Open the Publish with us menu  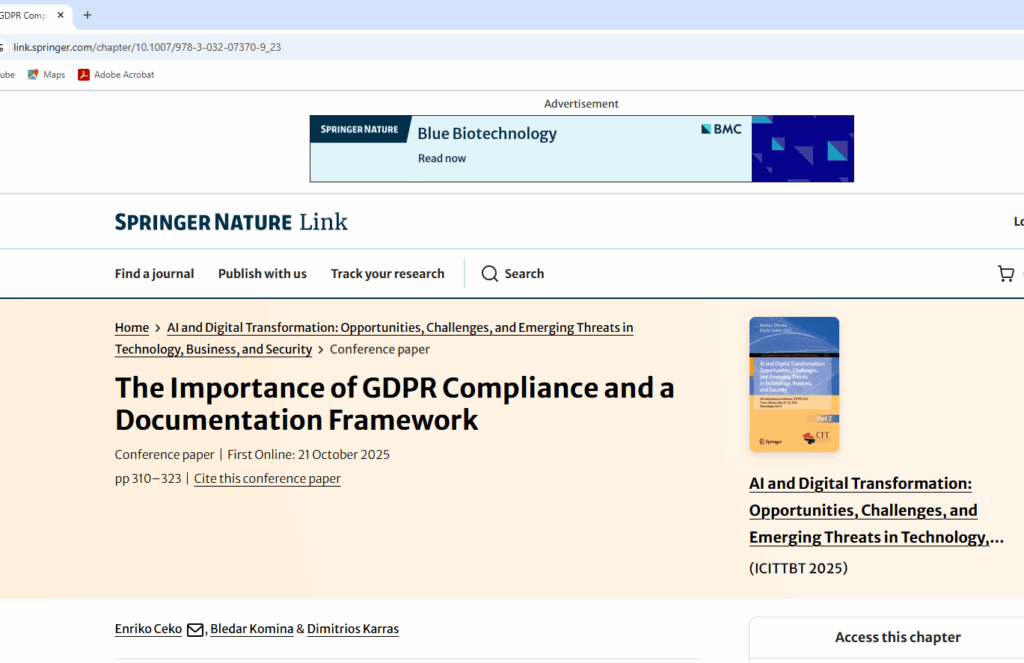click(262, 274)
